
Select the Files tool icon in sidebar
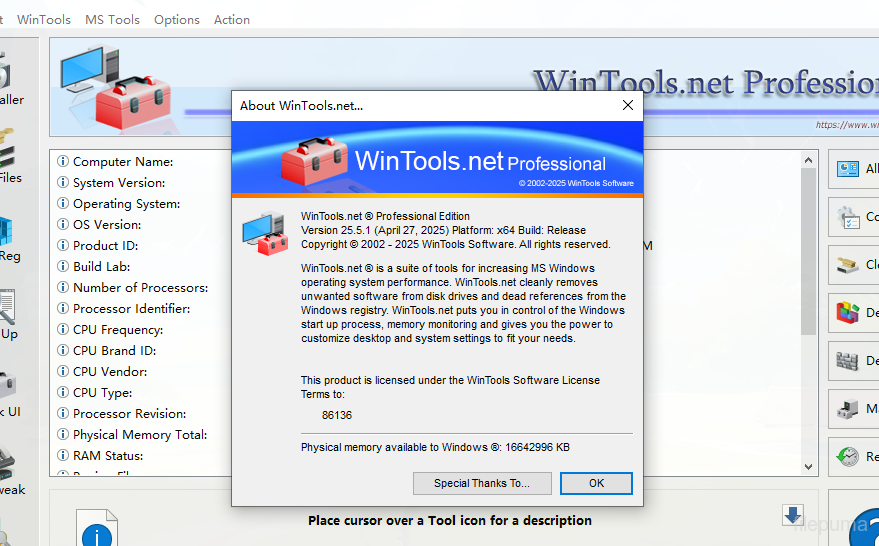[x=7, y=150]
